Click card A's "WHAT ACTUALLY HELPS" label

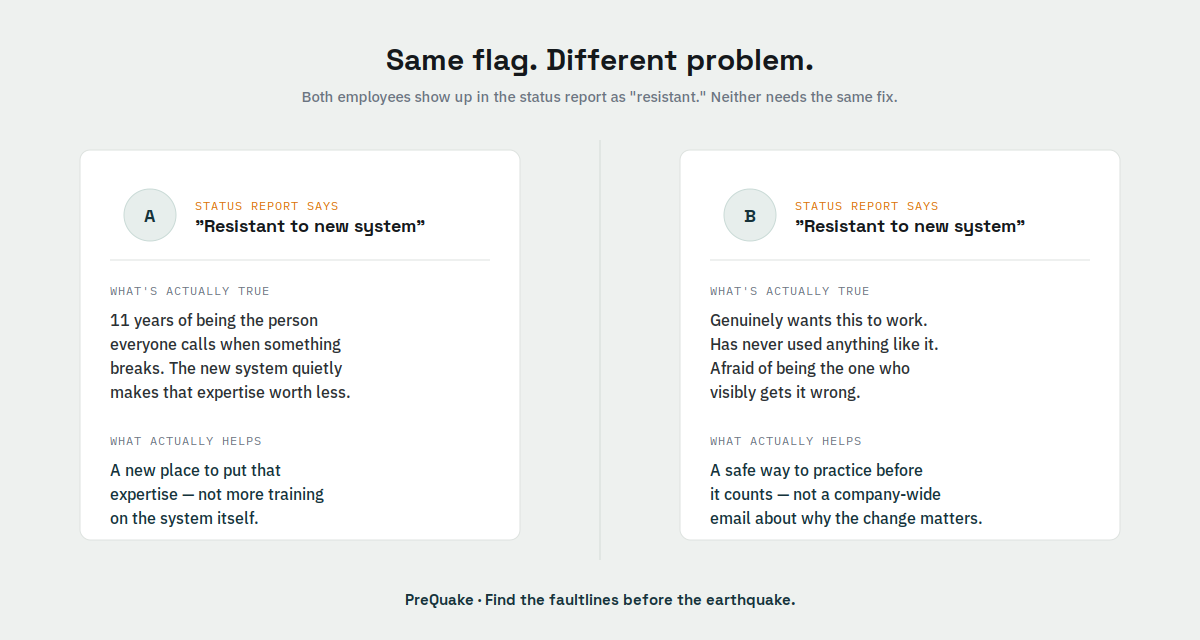[x=186, y=441]
